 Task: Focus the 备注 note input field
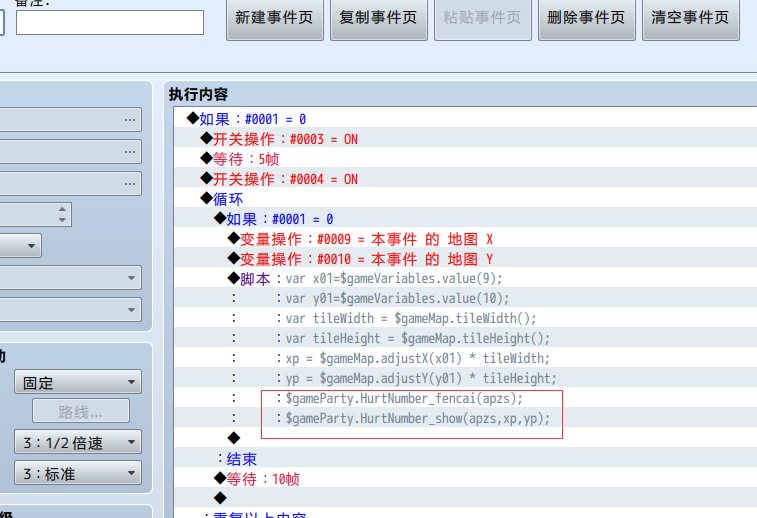click(110, 23)
